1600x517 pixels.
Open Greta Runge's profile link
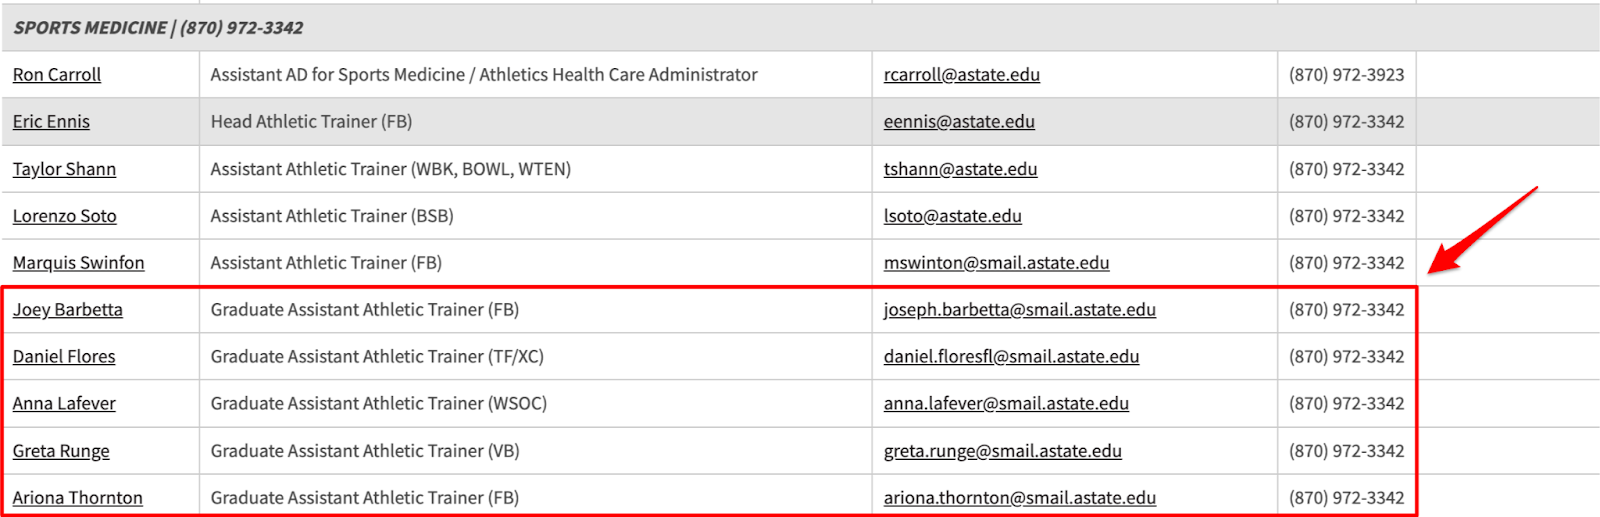[61, 451]
